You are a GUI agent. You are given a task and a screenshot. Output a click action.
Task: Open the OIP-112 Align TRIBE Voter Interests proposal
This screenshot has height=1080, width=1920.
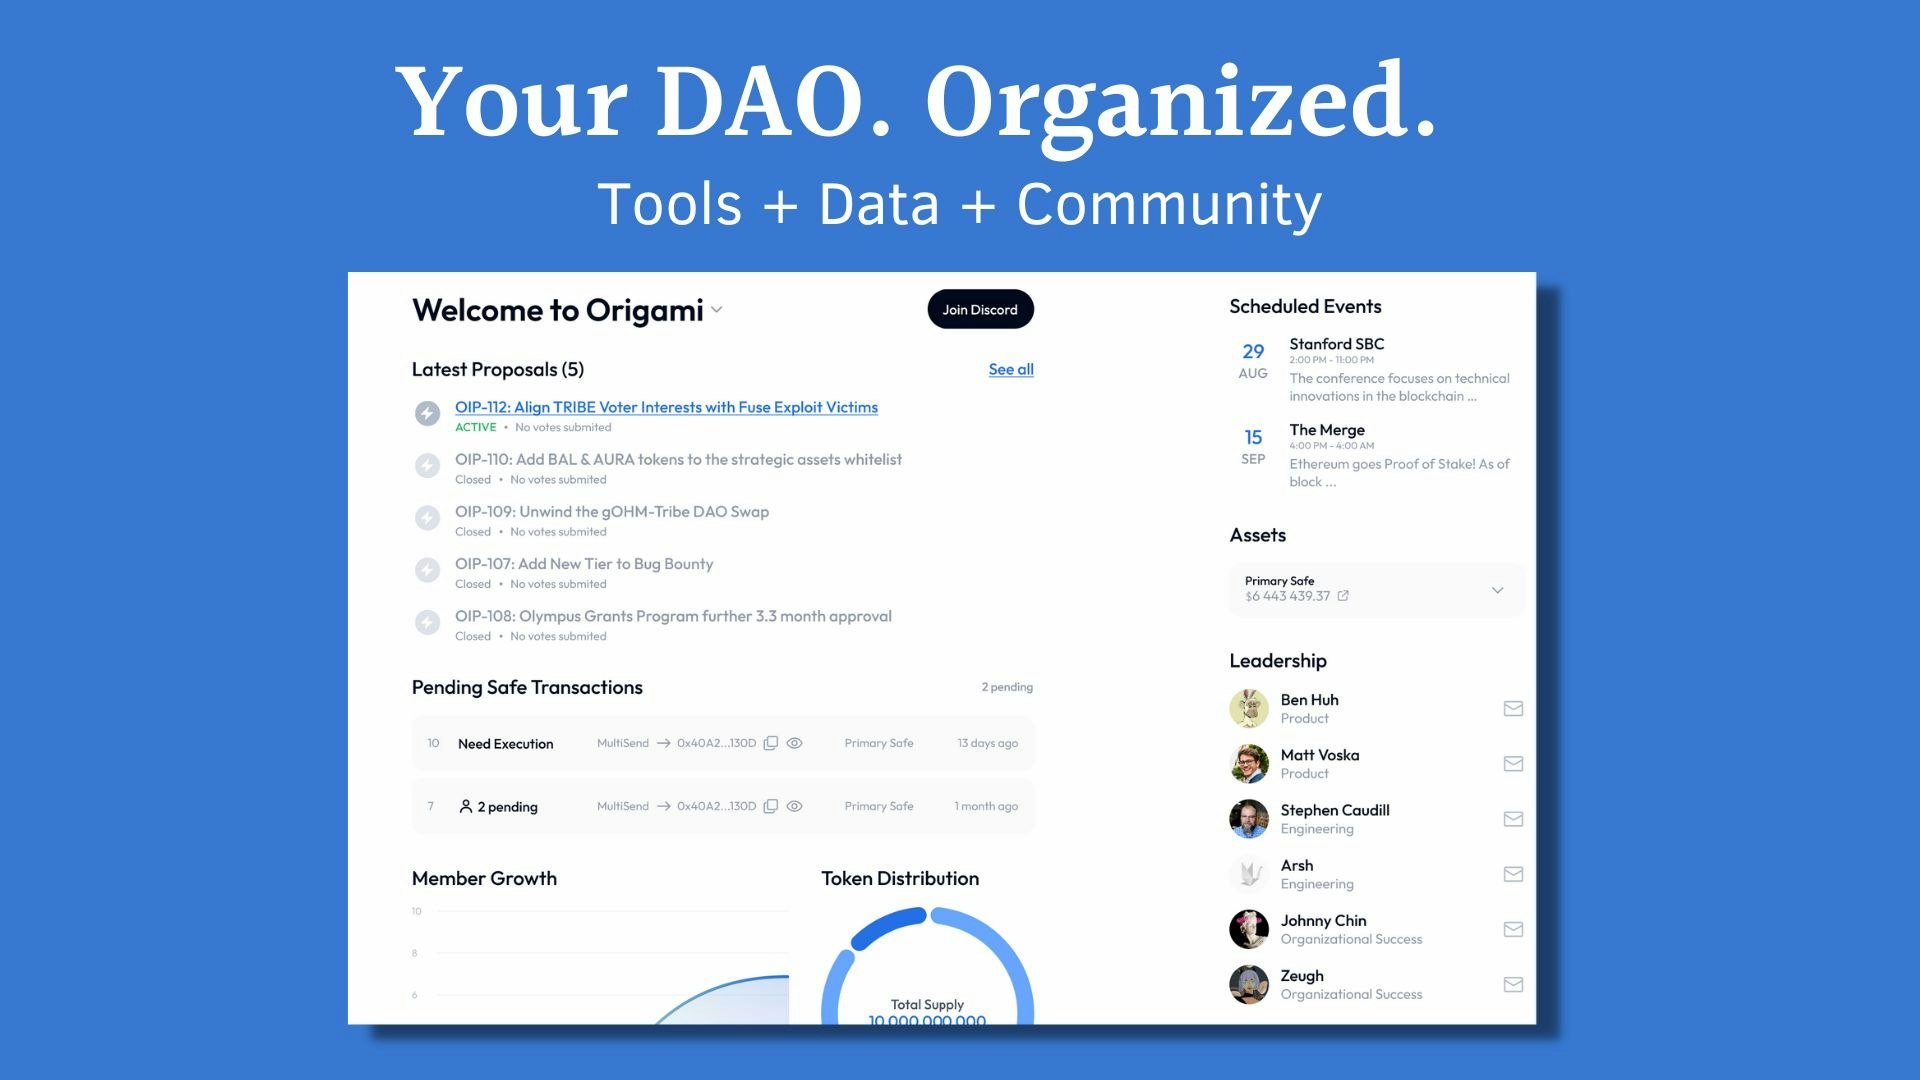(x=666, y=407)
